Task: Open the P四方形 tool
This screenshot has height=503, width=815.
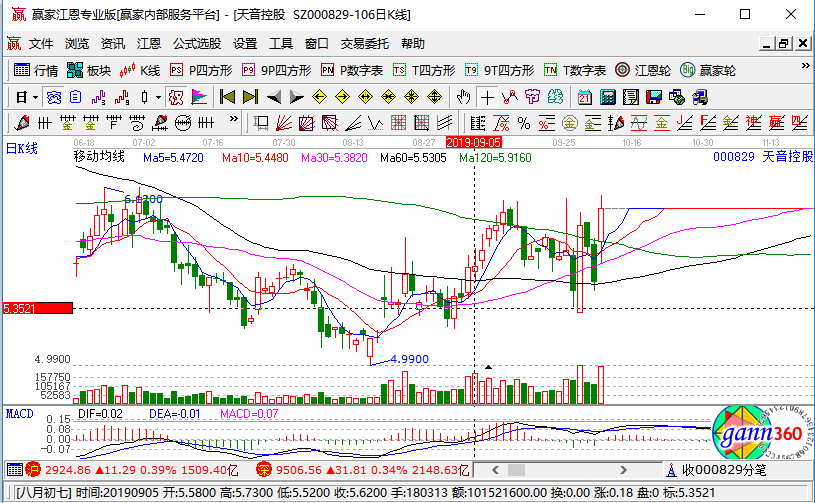Action: [x=201, y=70]
